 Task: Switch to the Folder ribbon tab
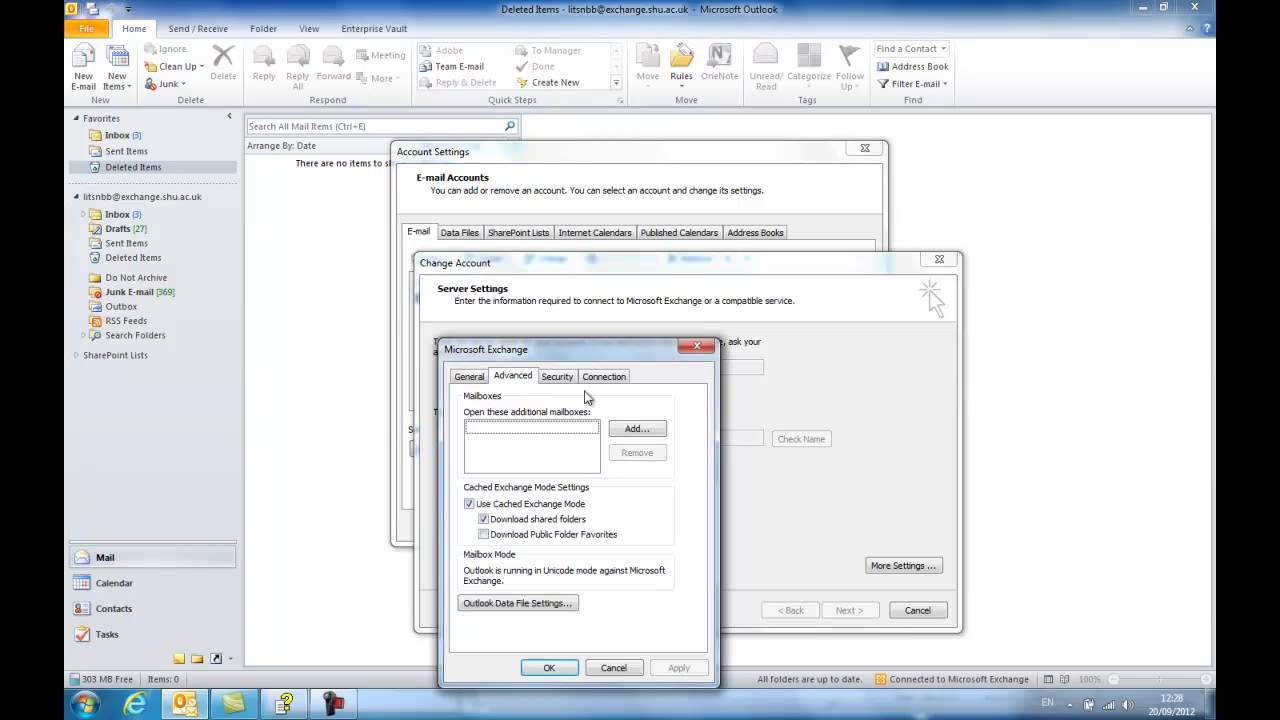pos(263,29)
